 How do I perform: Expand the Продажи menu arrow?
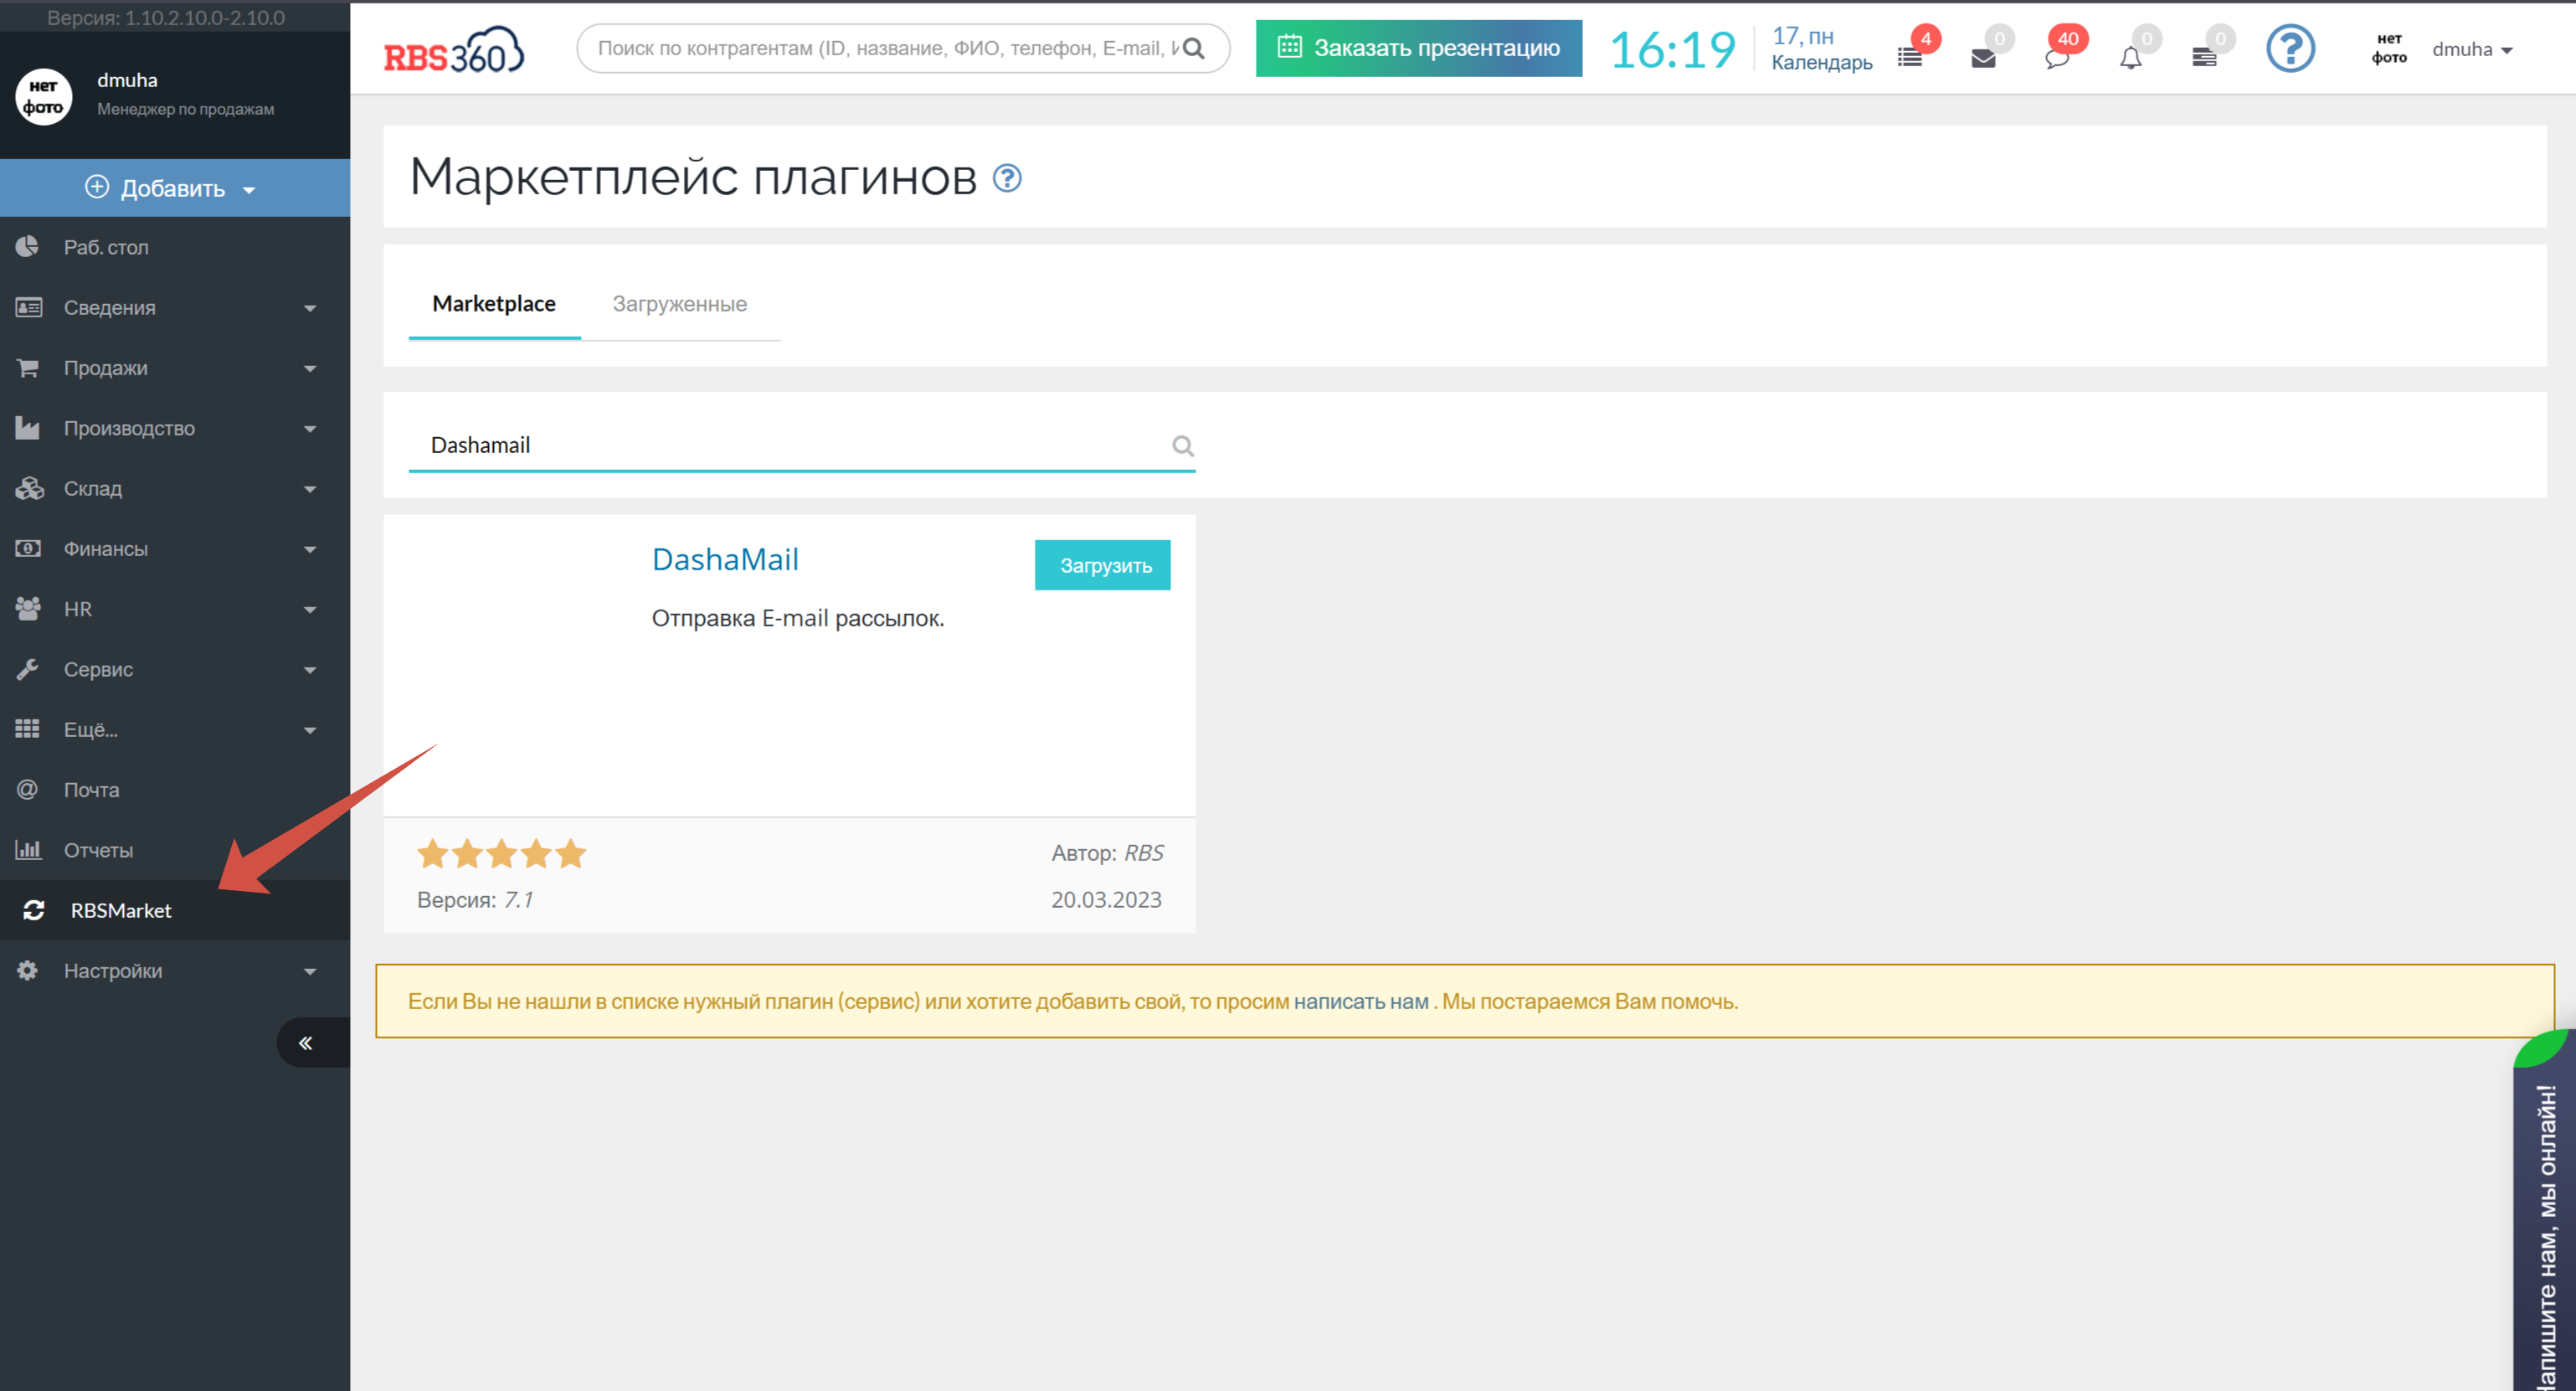click(x=310, y=369)
